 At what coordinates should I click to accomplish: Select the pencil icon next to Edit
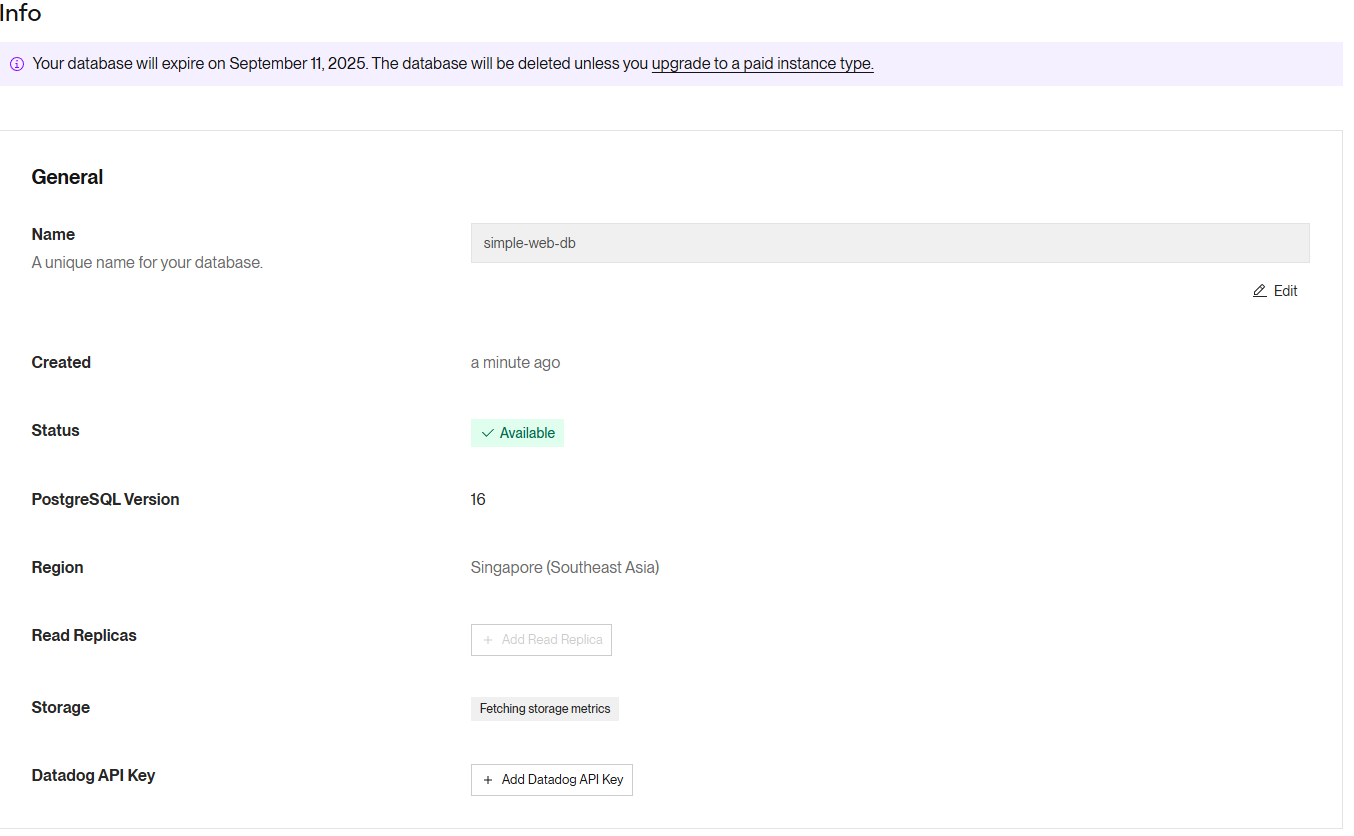(x=1260, y=290)
